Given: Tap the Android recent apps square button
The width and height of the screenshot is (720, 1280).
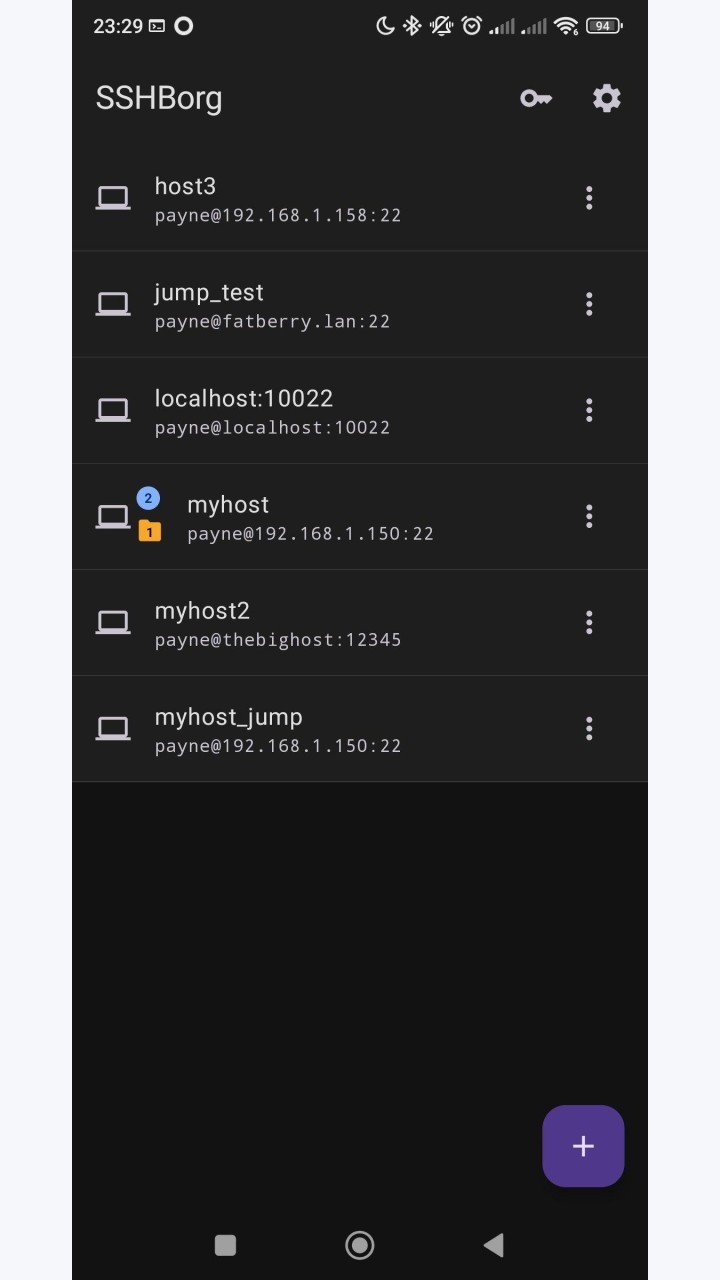Looking at the screenshot, I should 225,1245.
